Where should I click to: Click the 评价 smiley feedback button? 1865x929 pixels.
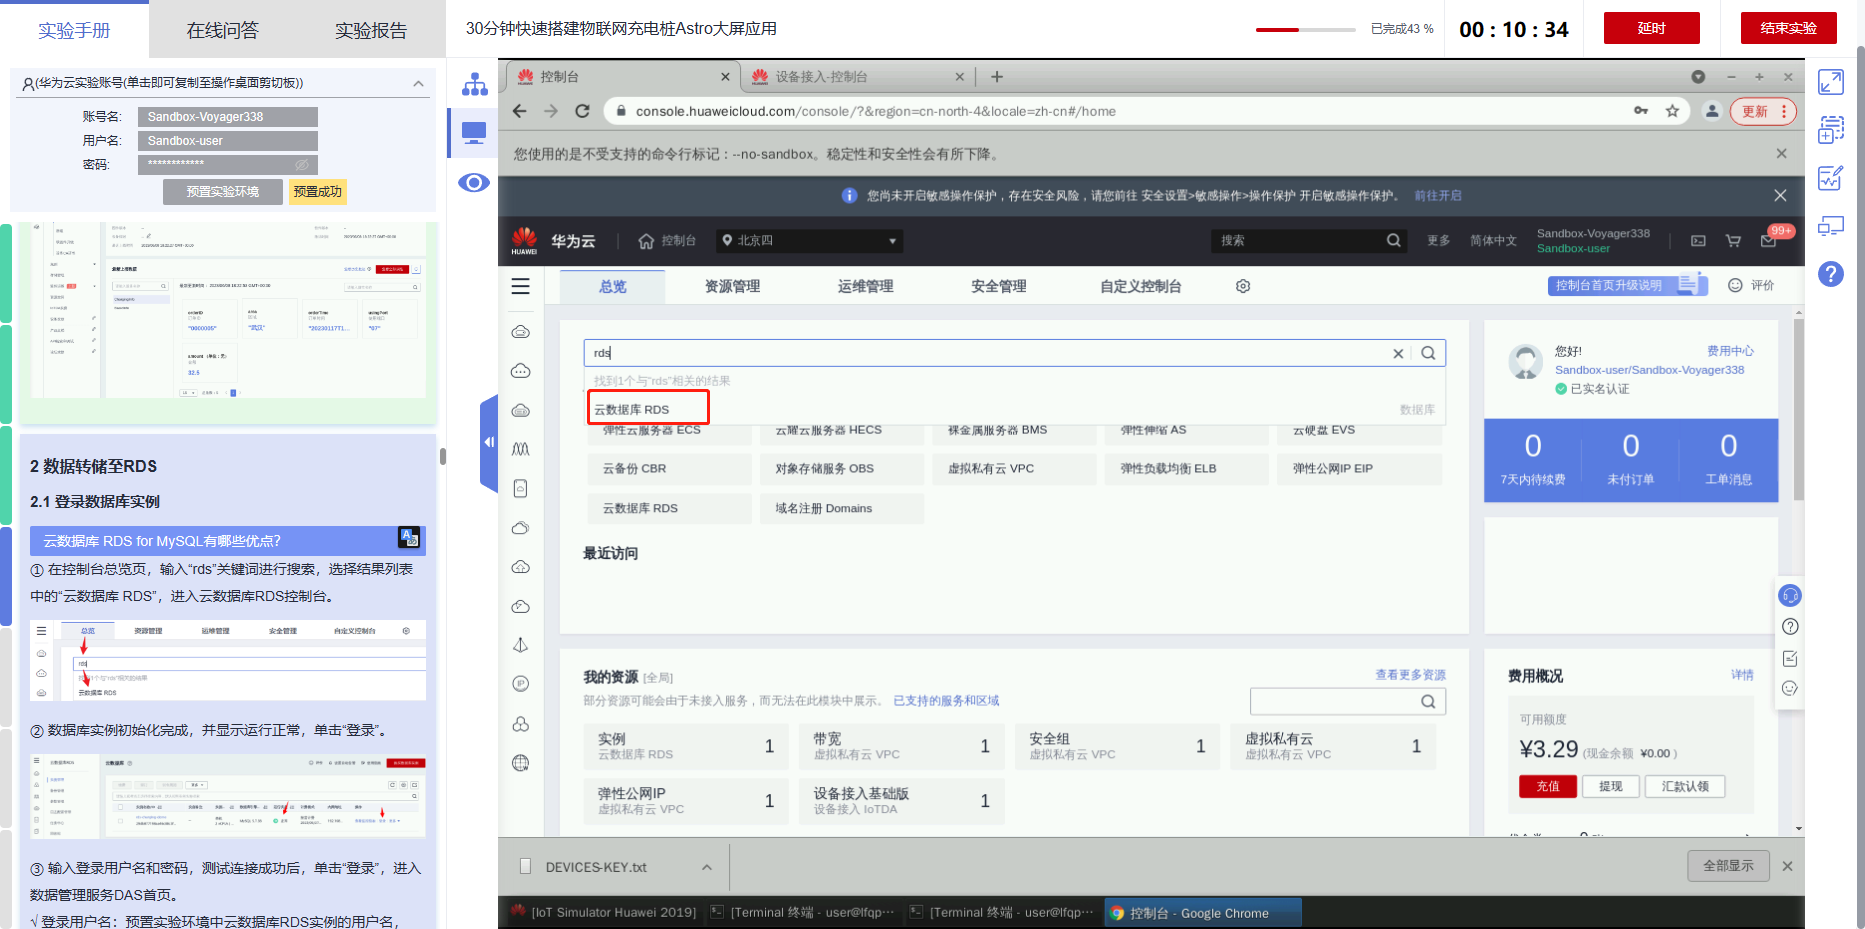[x=1751, y=285]
